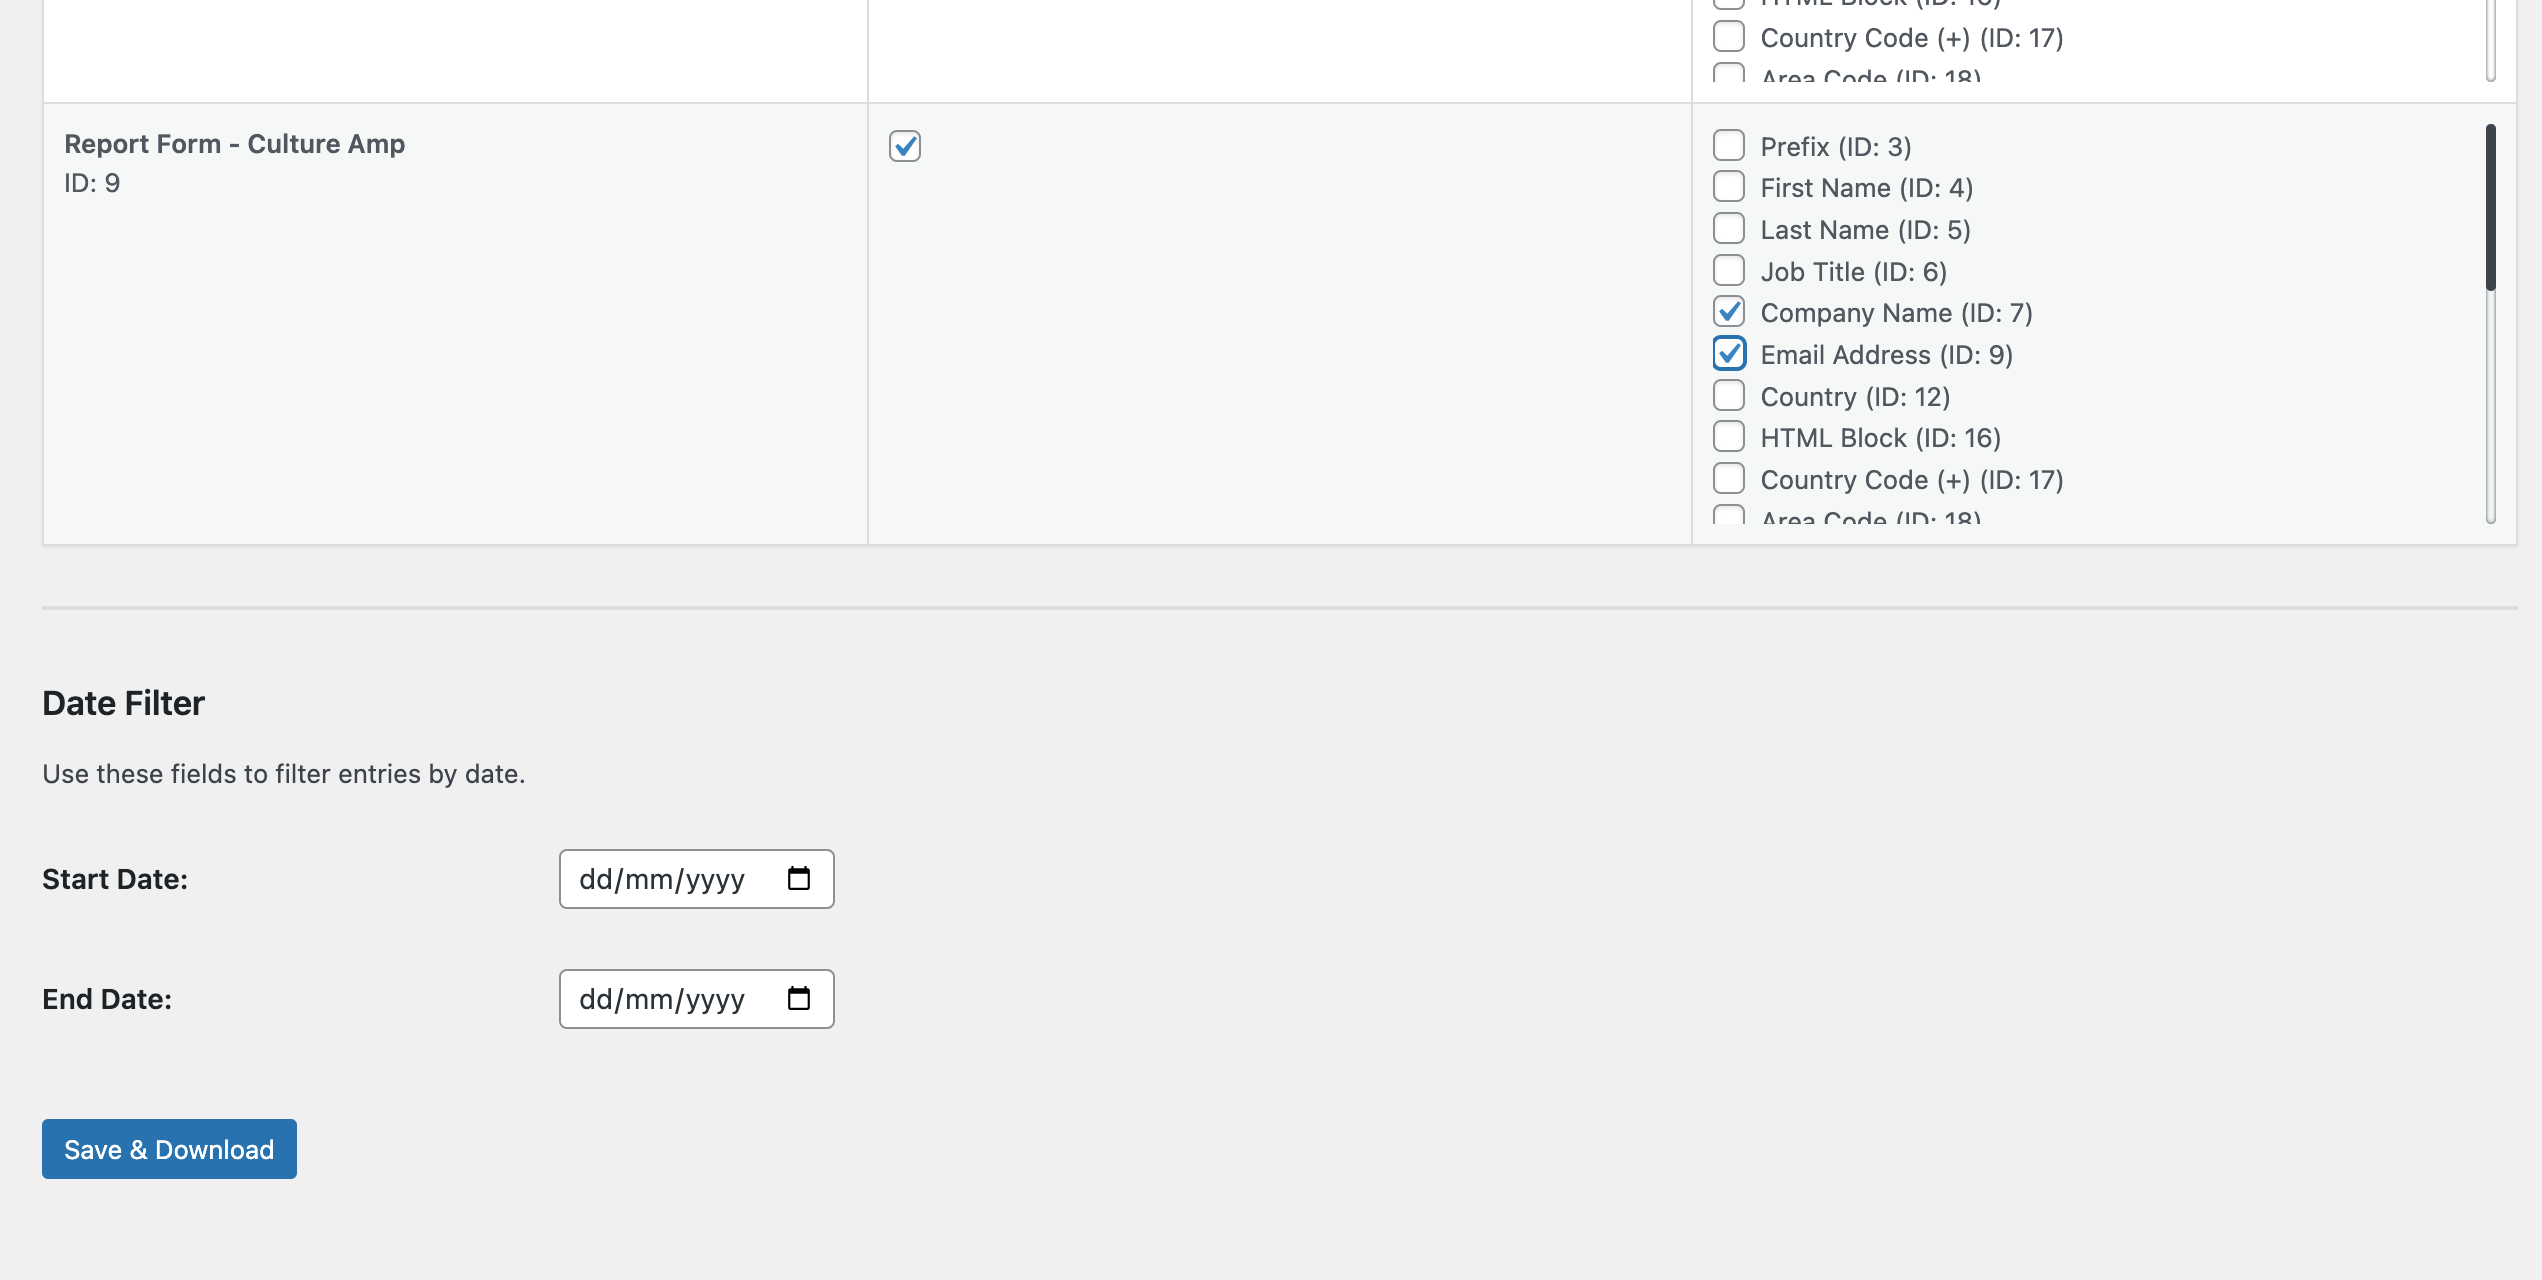Viewport: 2542px width, 1280px height.
Task: Uncheck the Report Form - Culture Amp form checkbox
Action: point(905,146)
